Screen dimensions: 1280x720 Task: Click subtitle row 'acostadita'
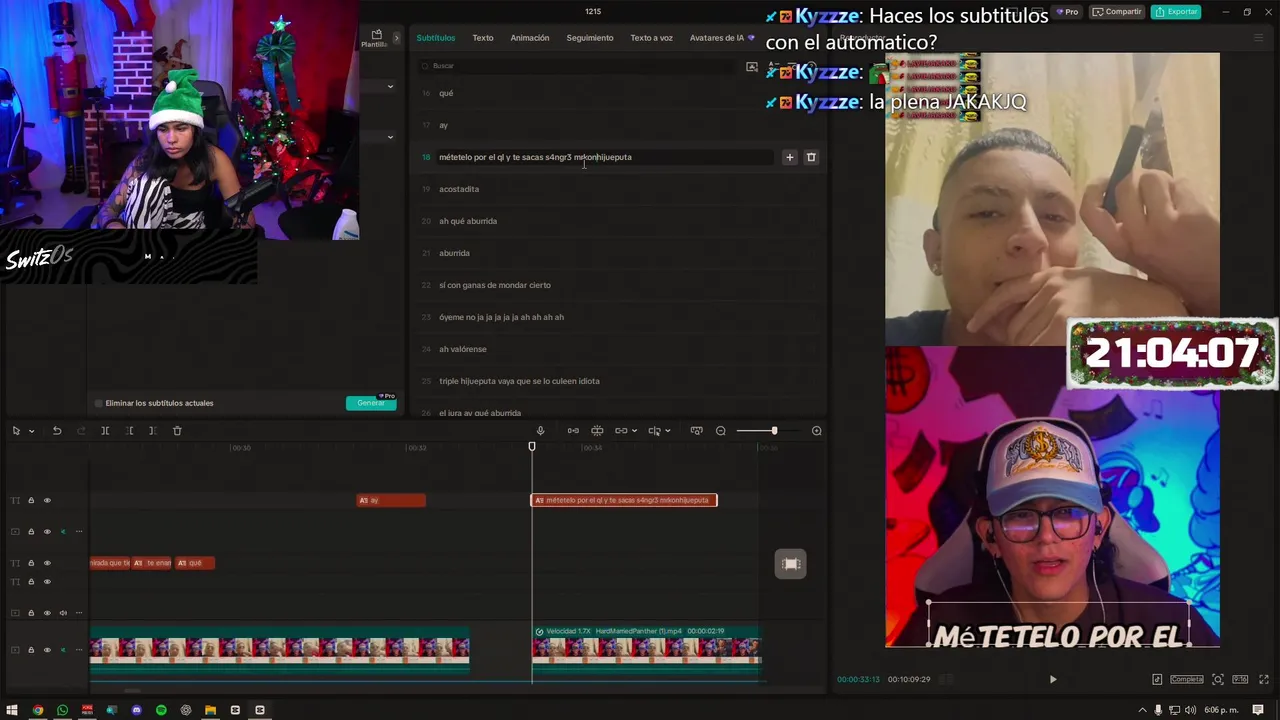[x=620, y=189]
